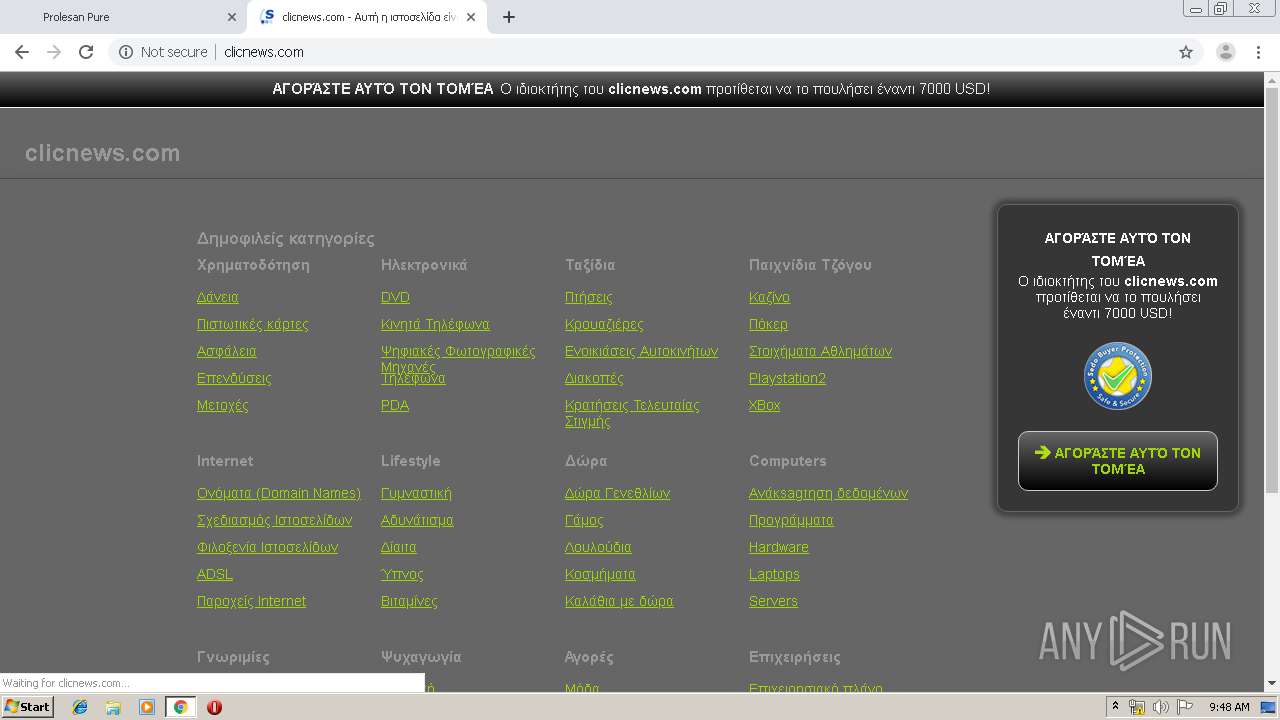The width and height of the screenshot is (1280, 720).
Task: Bookmark this page with the star icon
Action: (1186, 52)
